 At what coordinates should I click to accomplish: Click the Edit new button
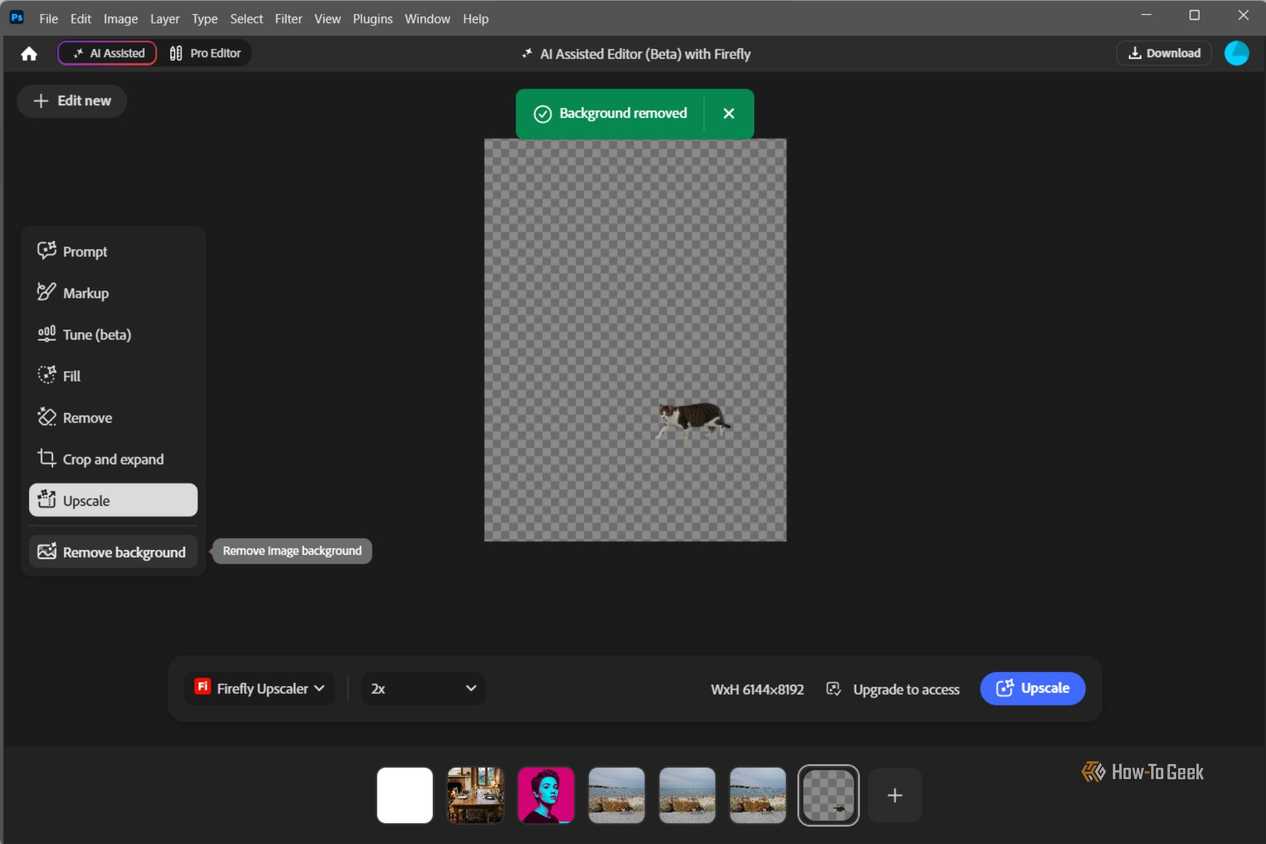coord(72,101)
